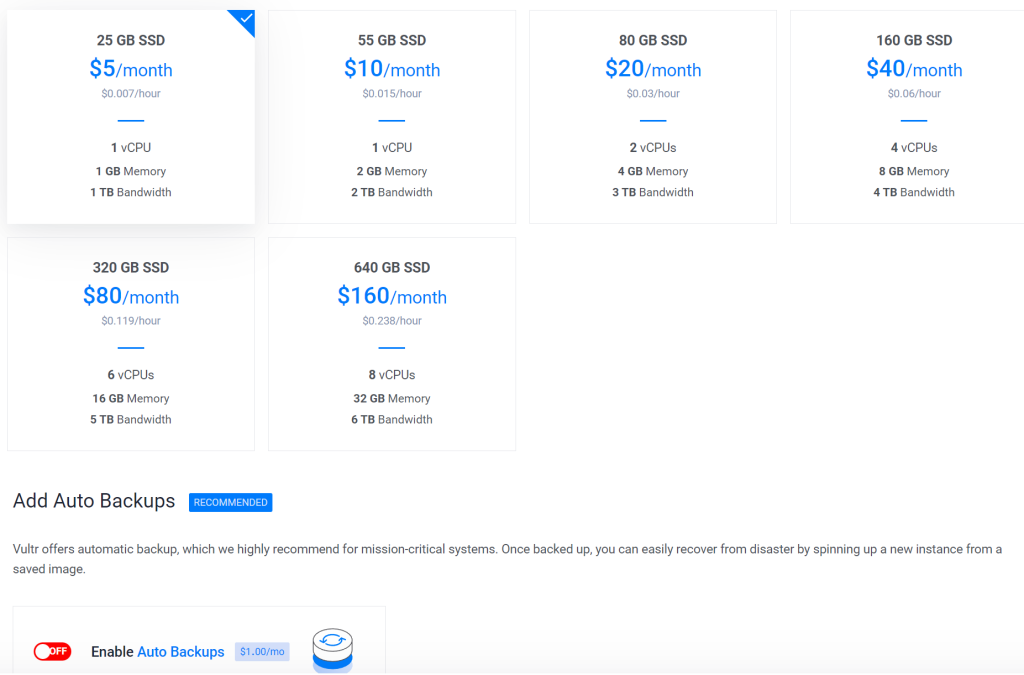
Task: Click the blue backup disk icon
Action: click(333, 650)
